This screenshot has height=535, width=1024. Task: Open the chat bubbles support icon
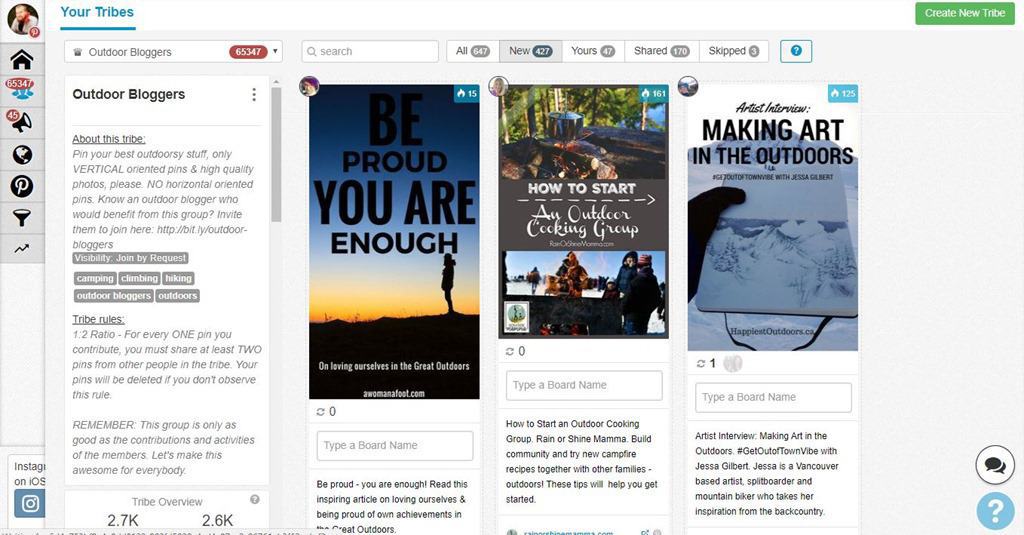(x=995, y=464)
